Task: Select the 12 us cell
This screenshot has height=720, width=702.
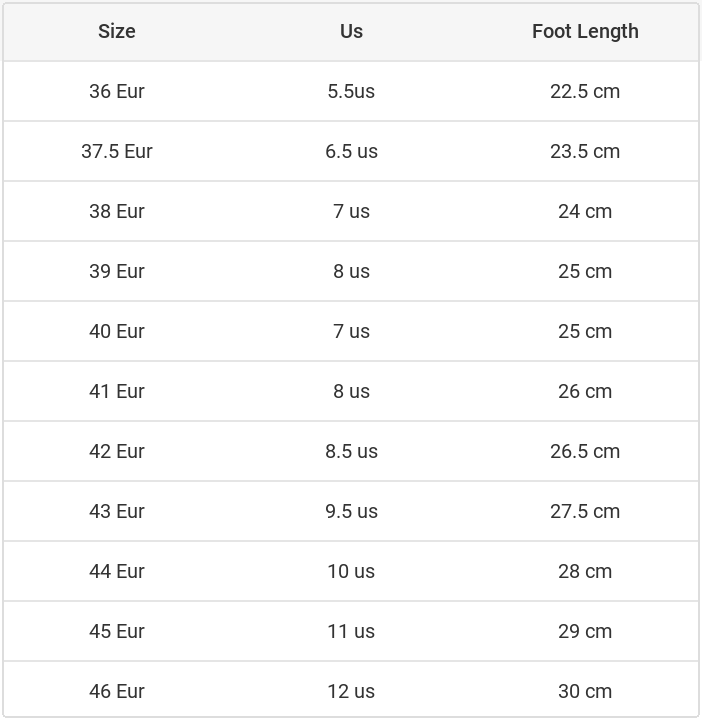Action: pos(351,691)
